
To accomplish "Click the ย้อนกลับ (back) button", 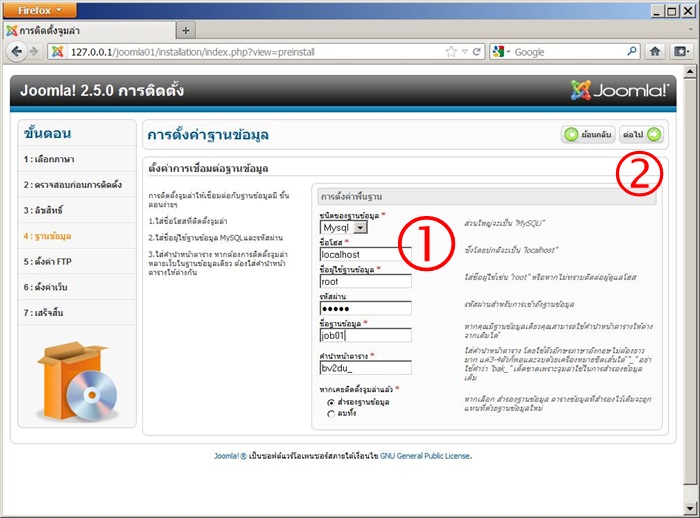I will pos(588,134).
